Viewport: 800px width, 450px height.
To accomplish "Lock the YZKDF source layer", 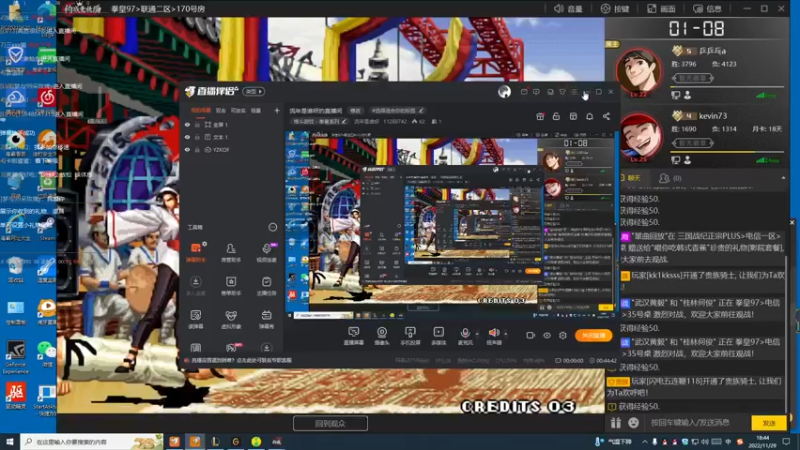I will (197, 150).
